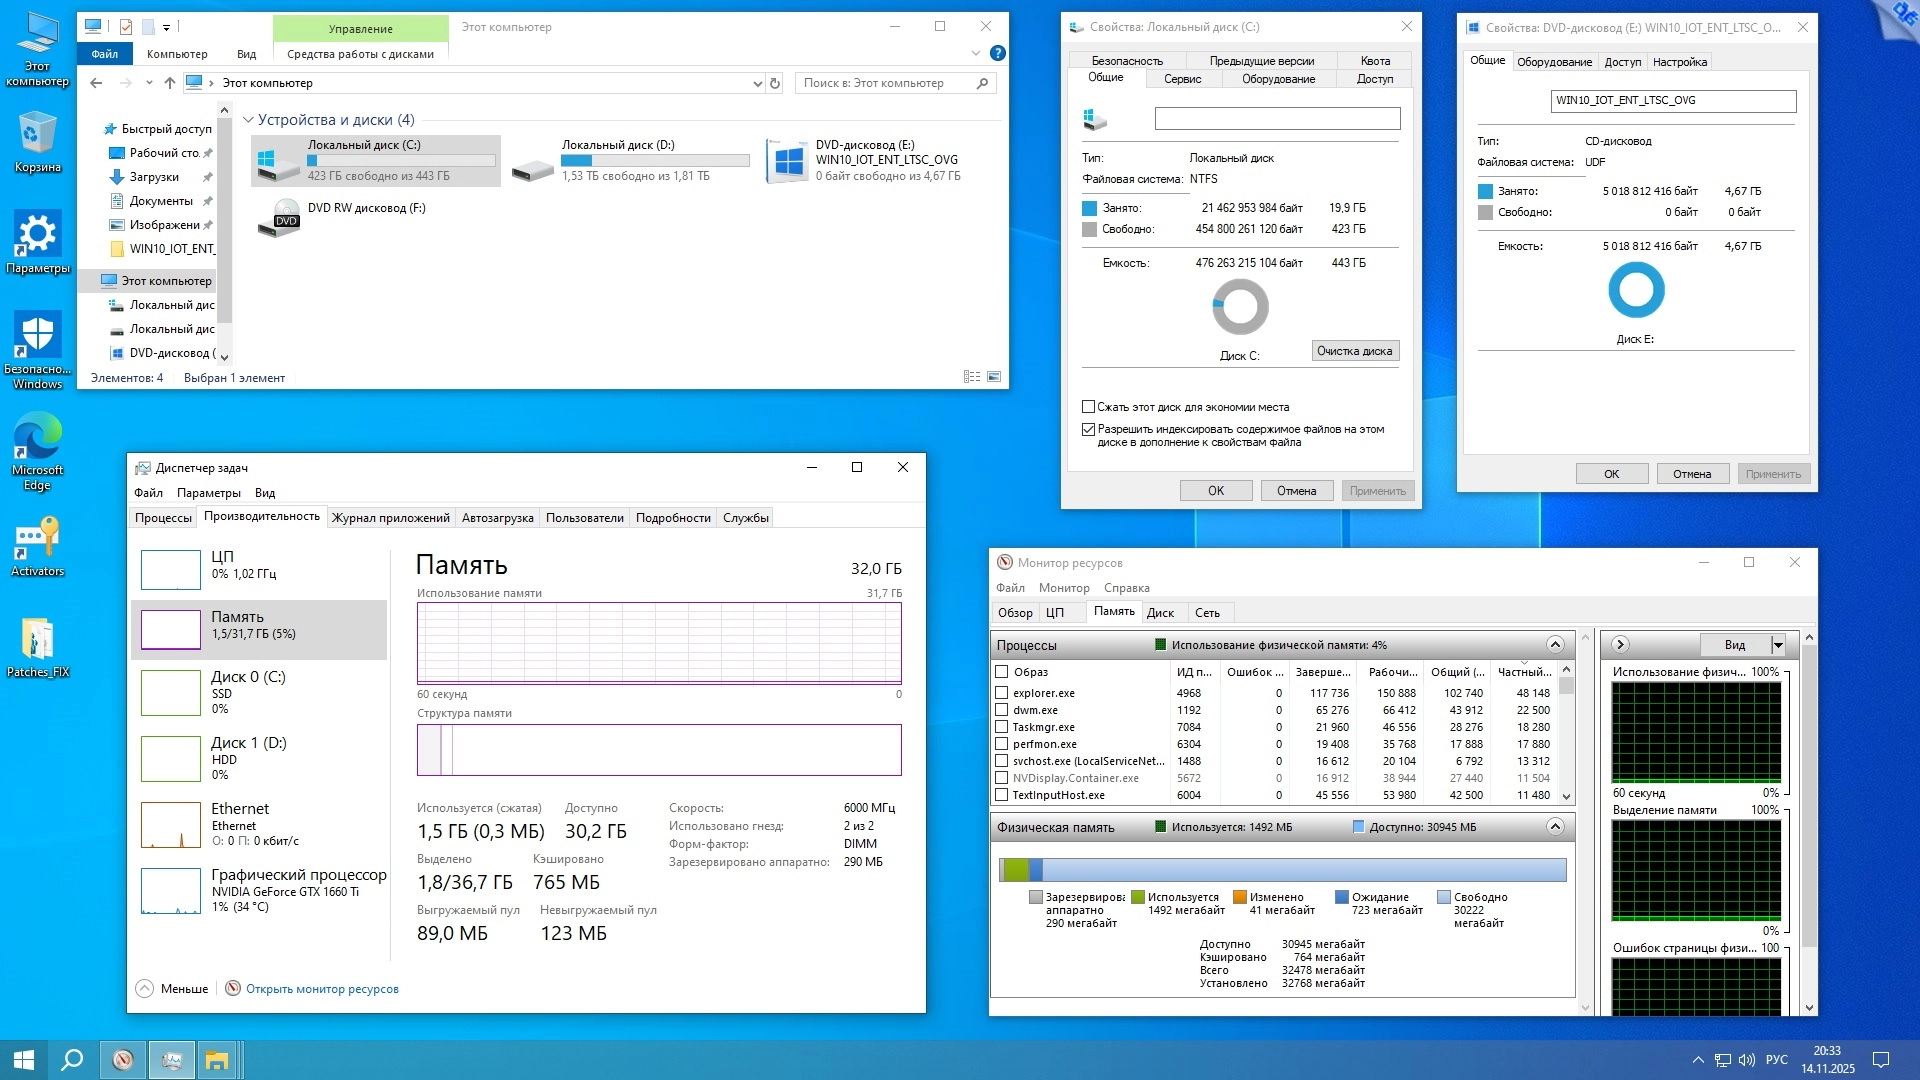Open the Disk tab in Resource Monitor
Screen dimensions: 1920x1080
[1160, 613]
